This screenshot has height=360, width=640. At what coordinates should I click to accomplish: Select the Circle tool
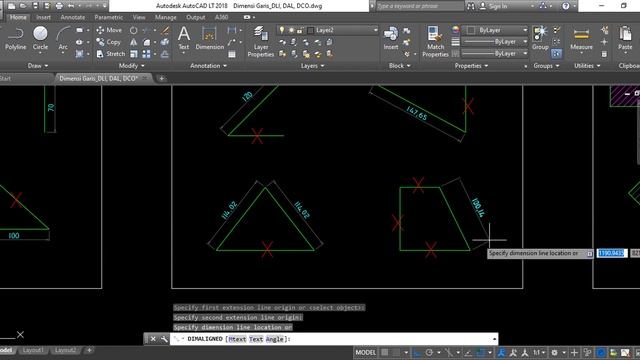pos(40,38)
